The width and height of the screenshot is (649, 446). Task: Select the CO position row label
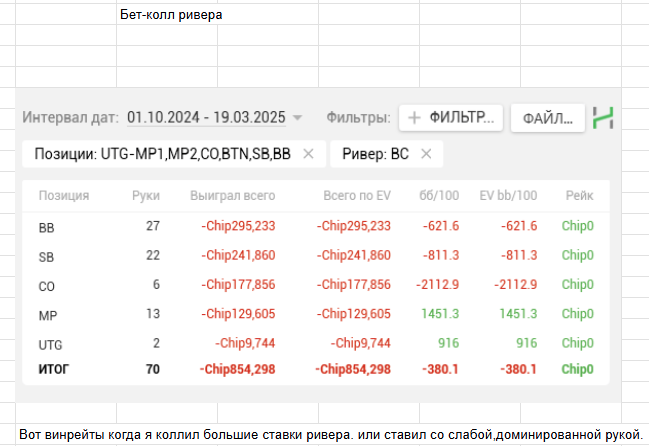46,286
